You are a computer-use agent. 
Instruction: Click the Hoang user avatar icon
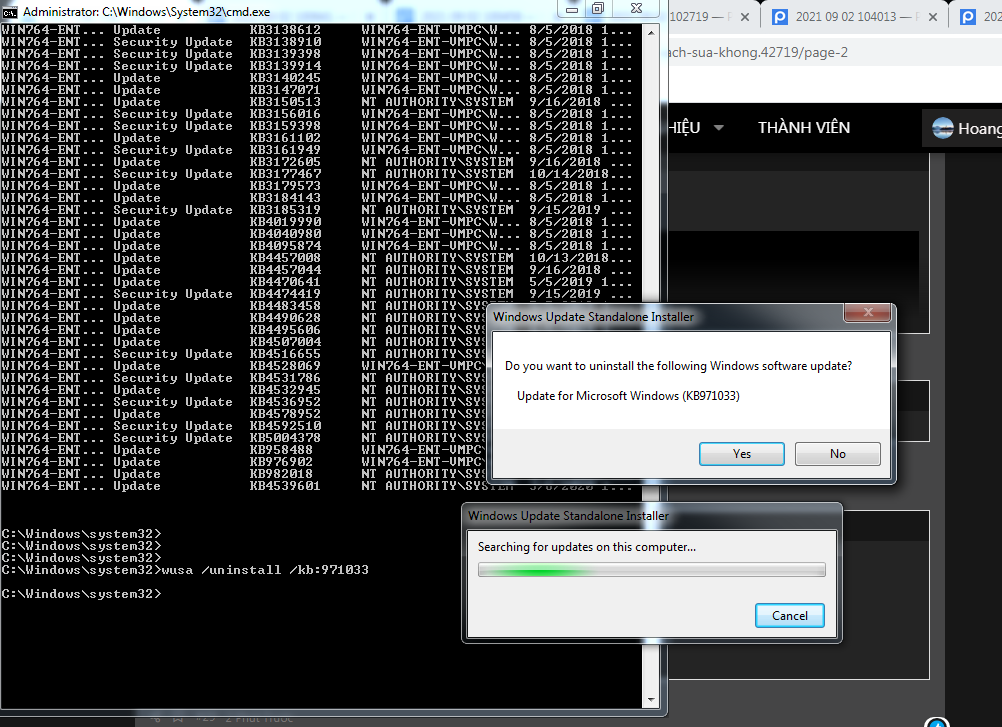pos(942,128)
